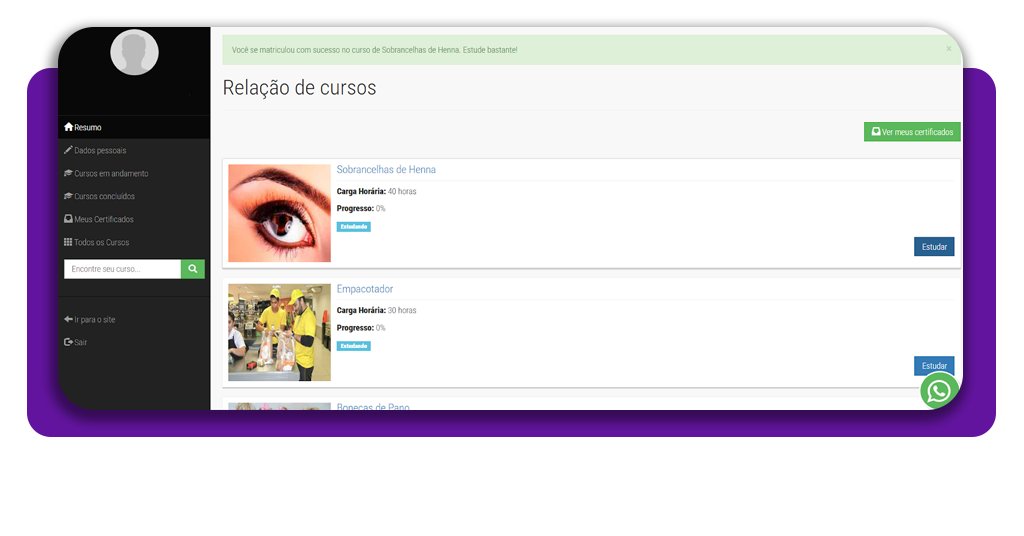Click the eye thumbnail of Sobrancelhas de Henna
Screen dimensions: 1024x536
click(x=280, y=213)
